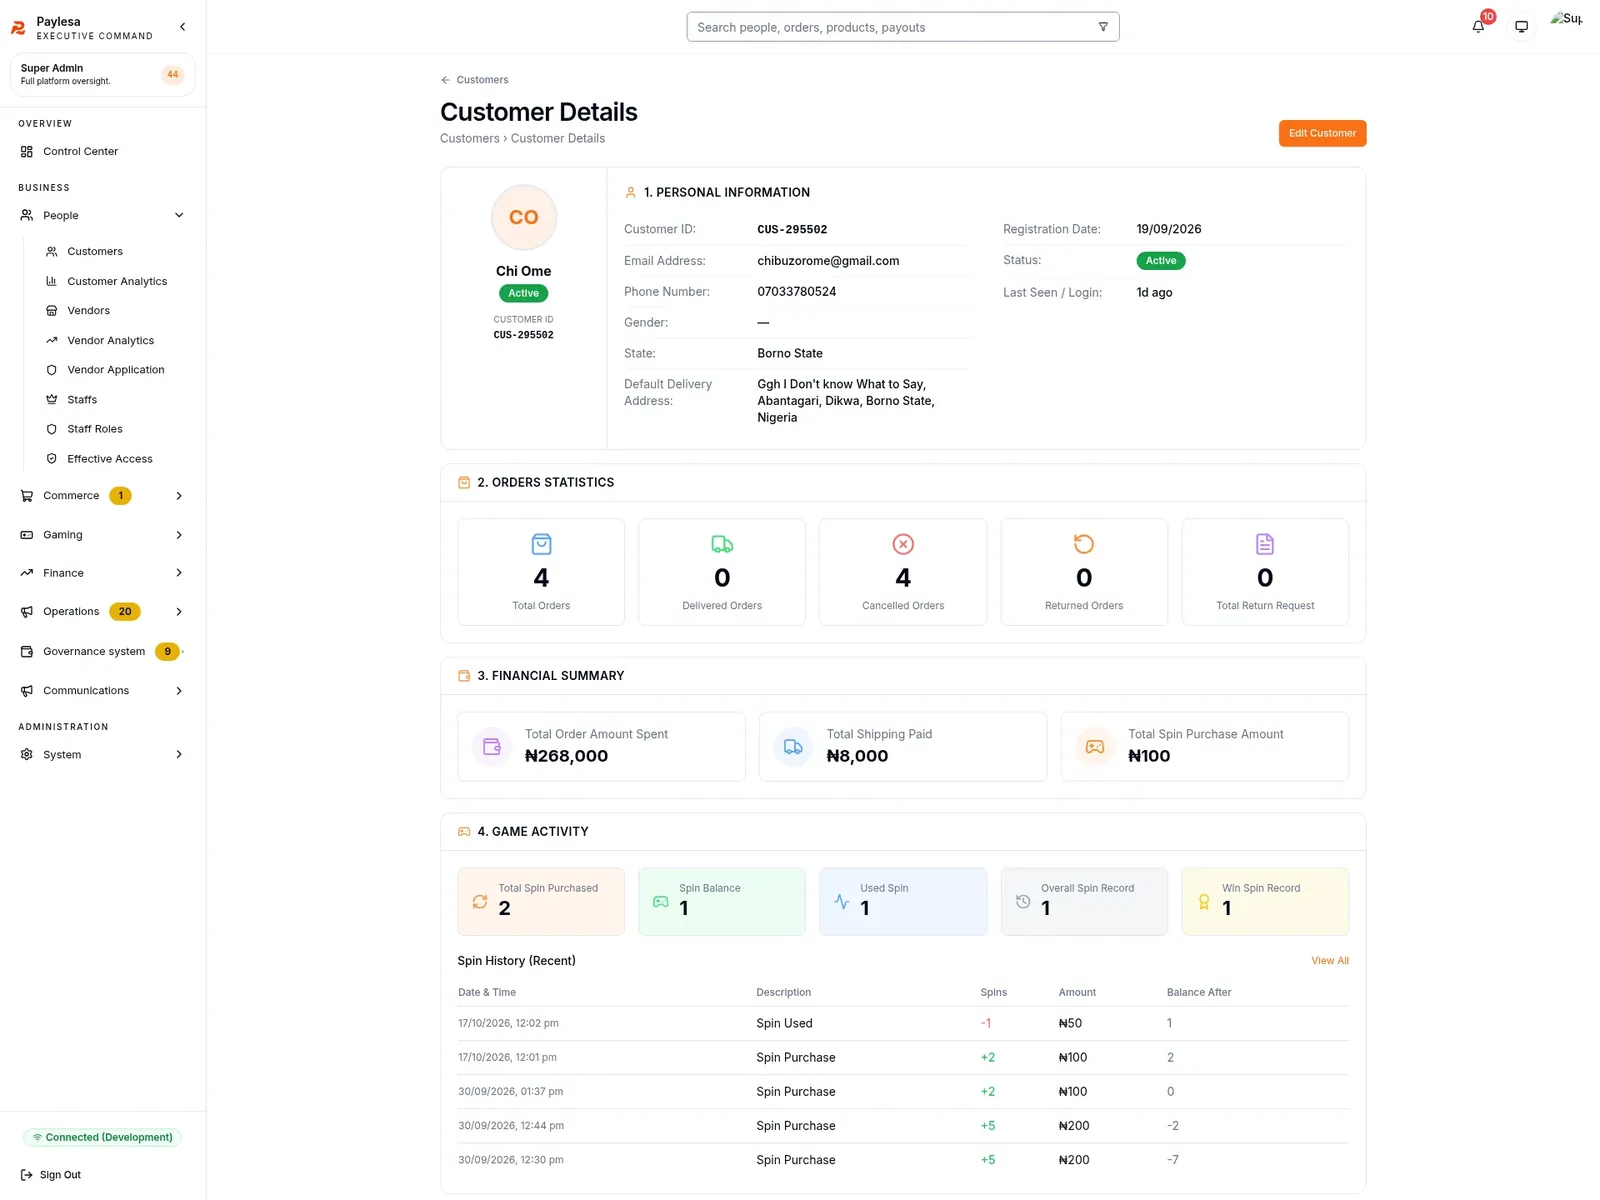This screenshot has width=1600, height=1200.
Task: Go to Customer Analytics page
Action: click(116, 281)
